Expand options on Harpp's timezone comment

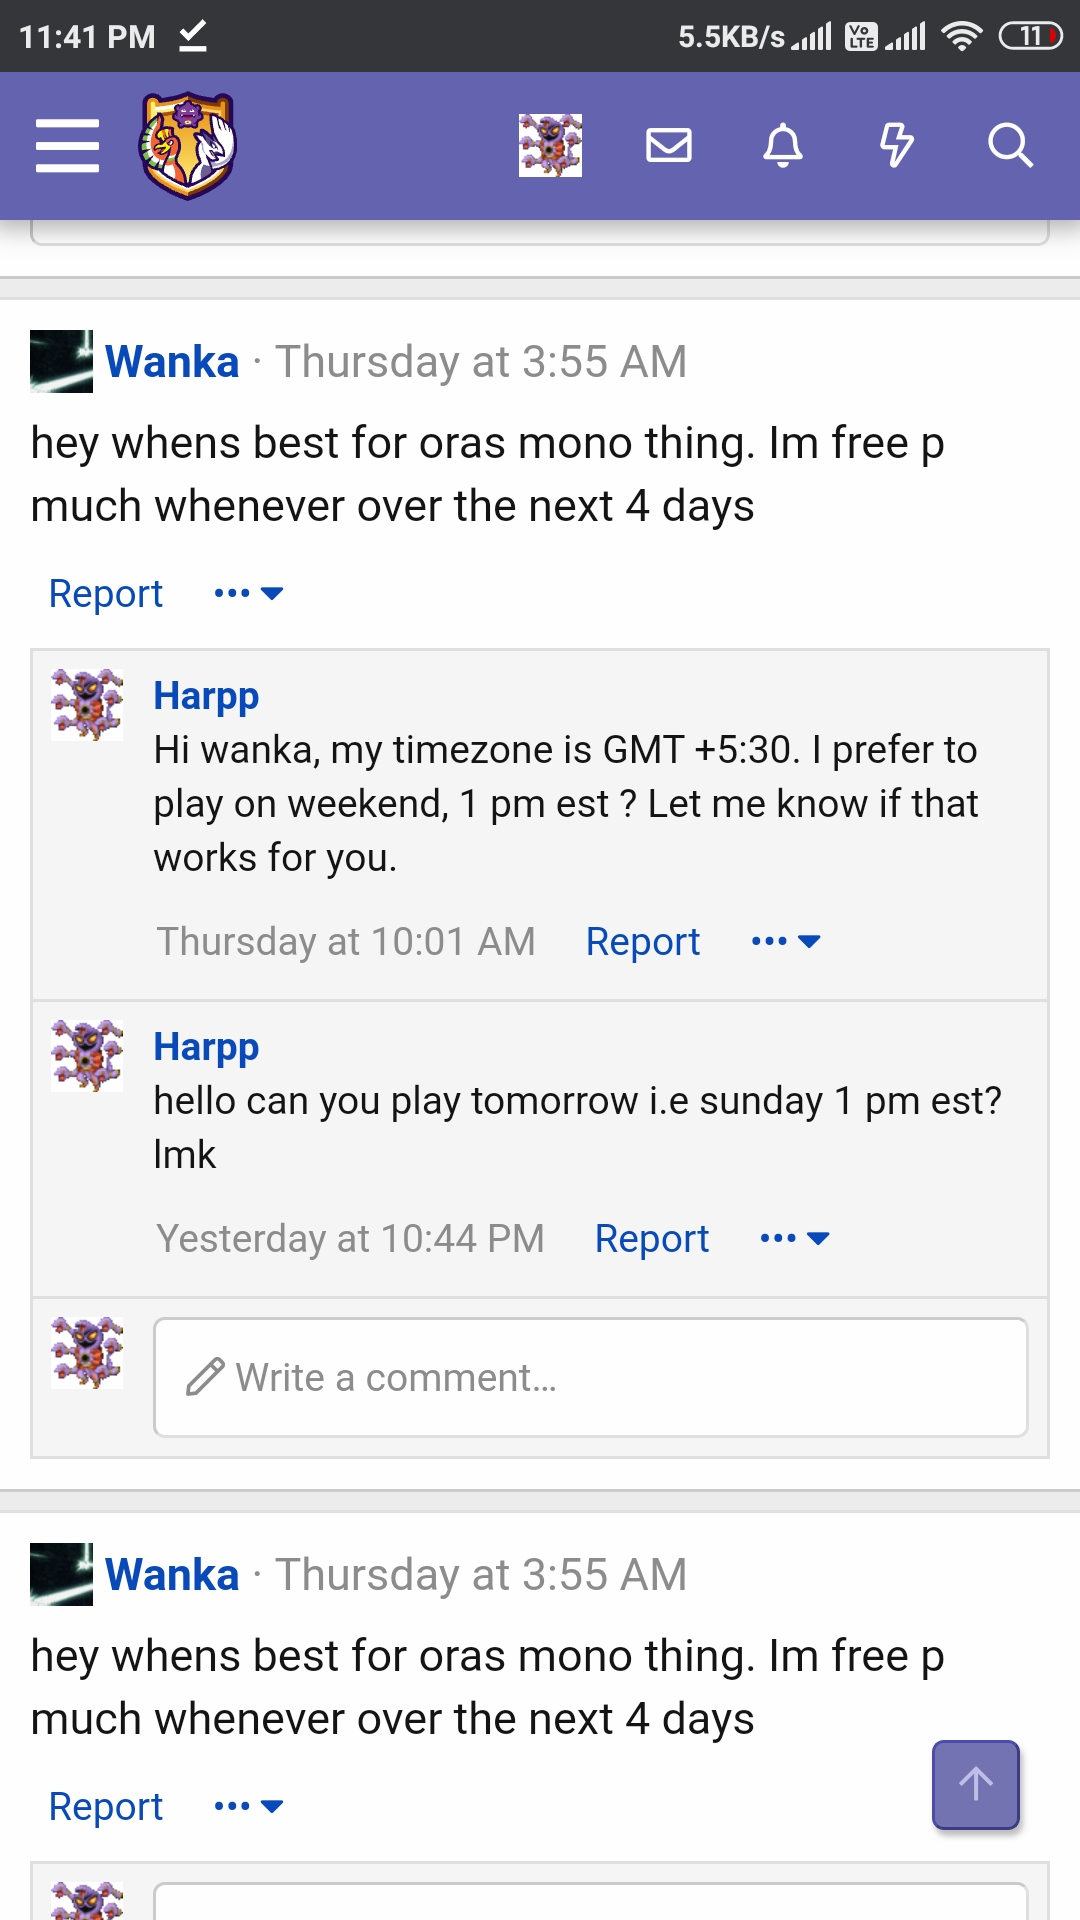[x=787, y=940]
